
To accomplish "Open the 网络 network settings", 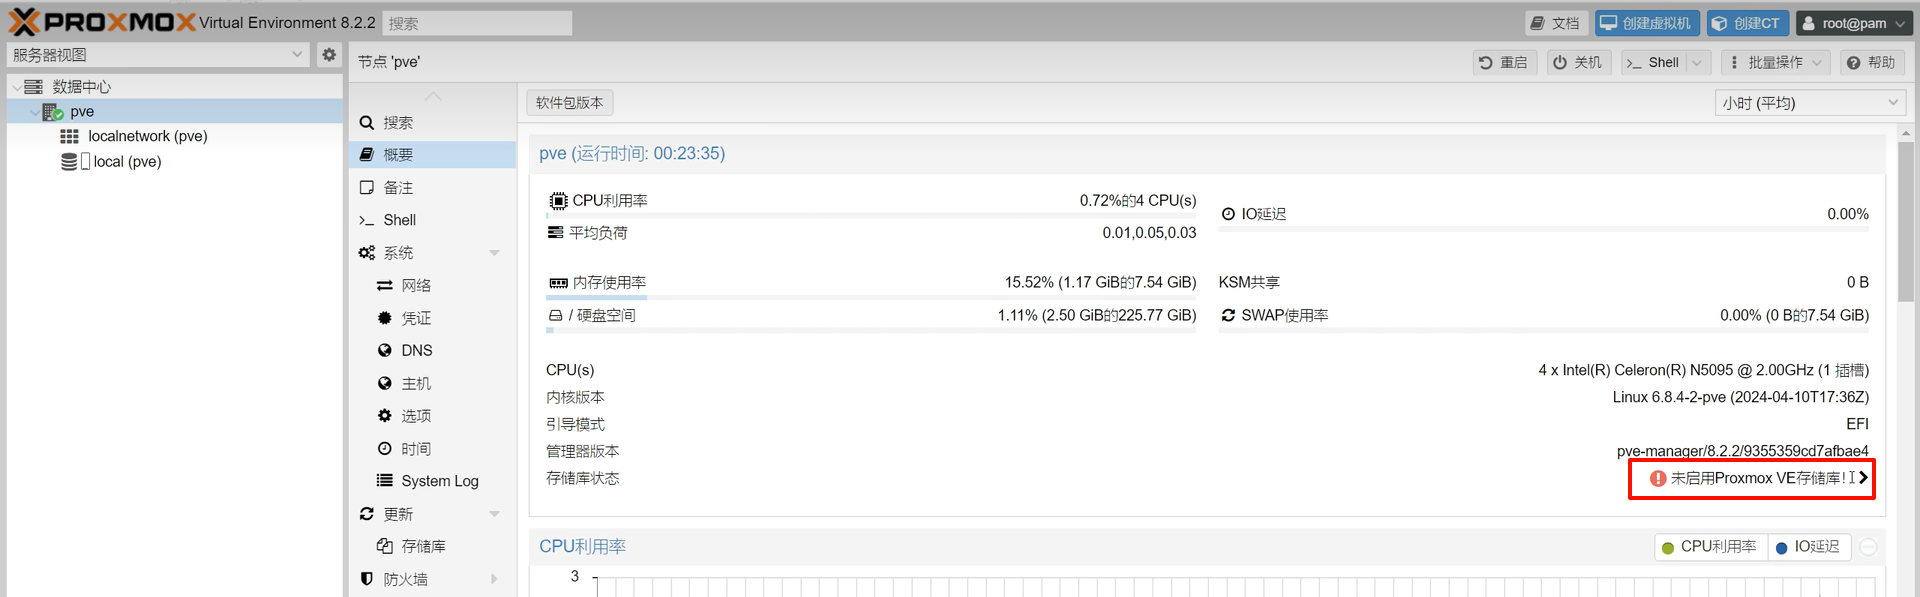I will click(432, 286).
